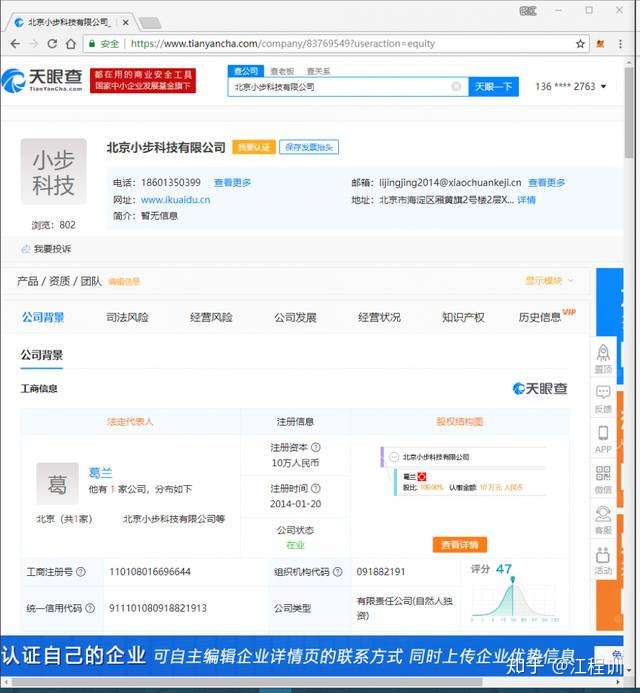Viewport: 640px width, 693px height.
Task: Select the 查公司 search tab
Action: pos(246,71)
